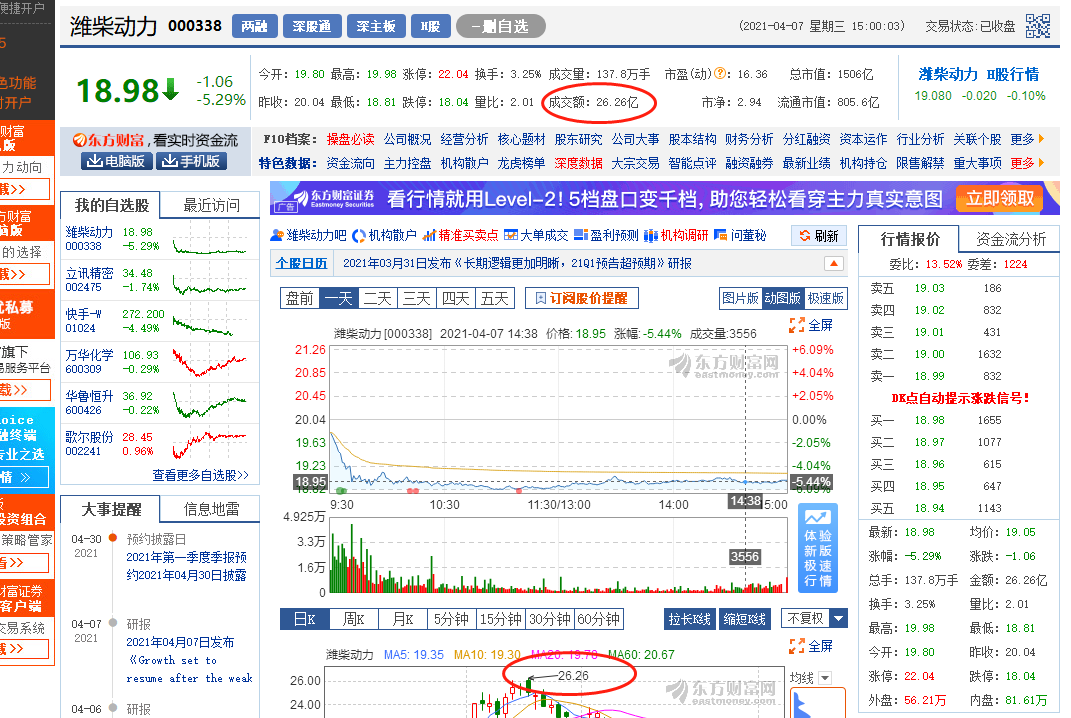Expand more 特色数据 links arrow
This screenshot has height=718, width=1071.
[x=1042, y=163]
